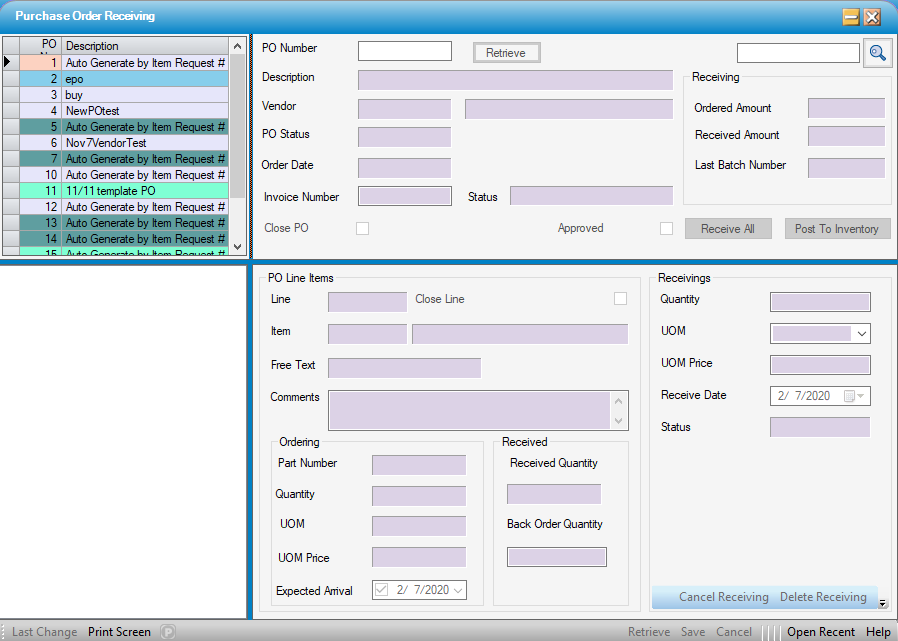Click the overflow arrow below Delete Receiving

pos(883,603)
